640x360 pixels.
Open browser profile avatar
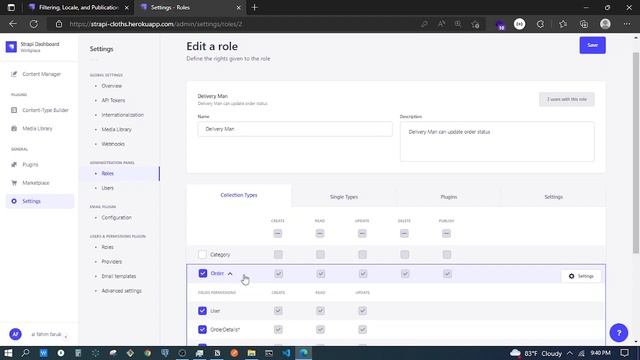pyautogui.click(x=605, y=24)
